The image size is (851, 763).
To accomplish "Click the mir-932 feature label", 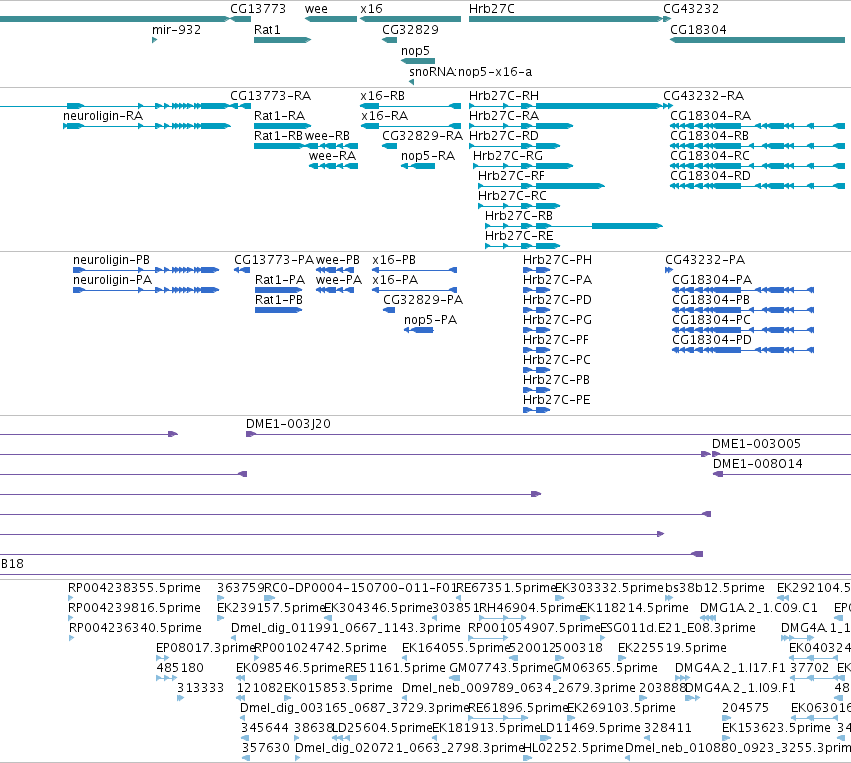I will pyautogui.click(x=176, y=30).
